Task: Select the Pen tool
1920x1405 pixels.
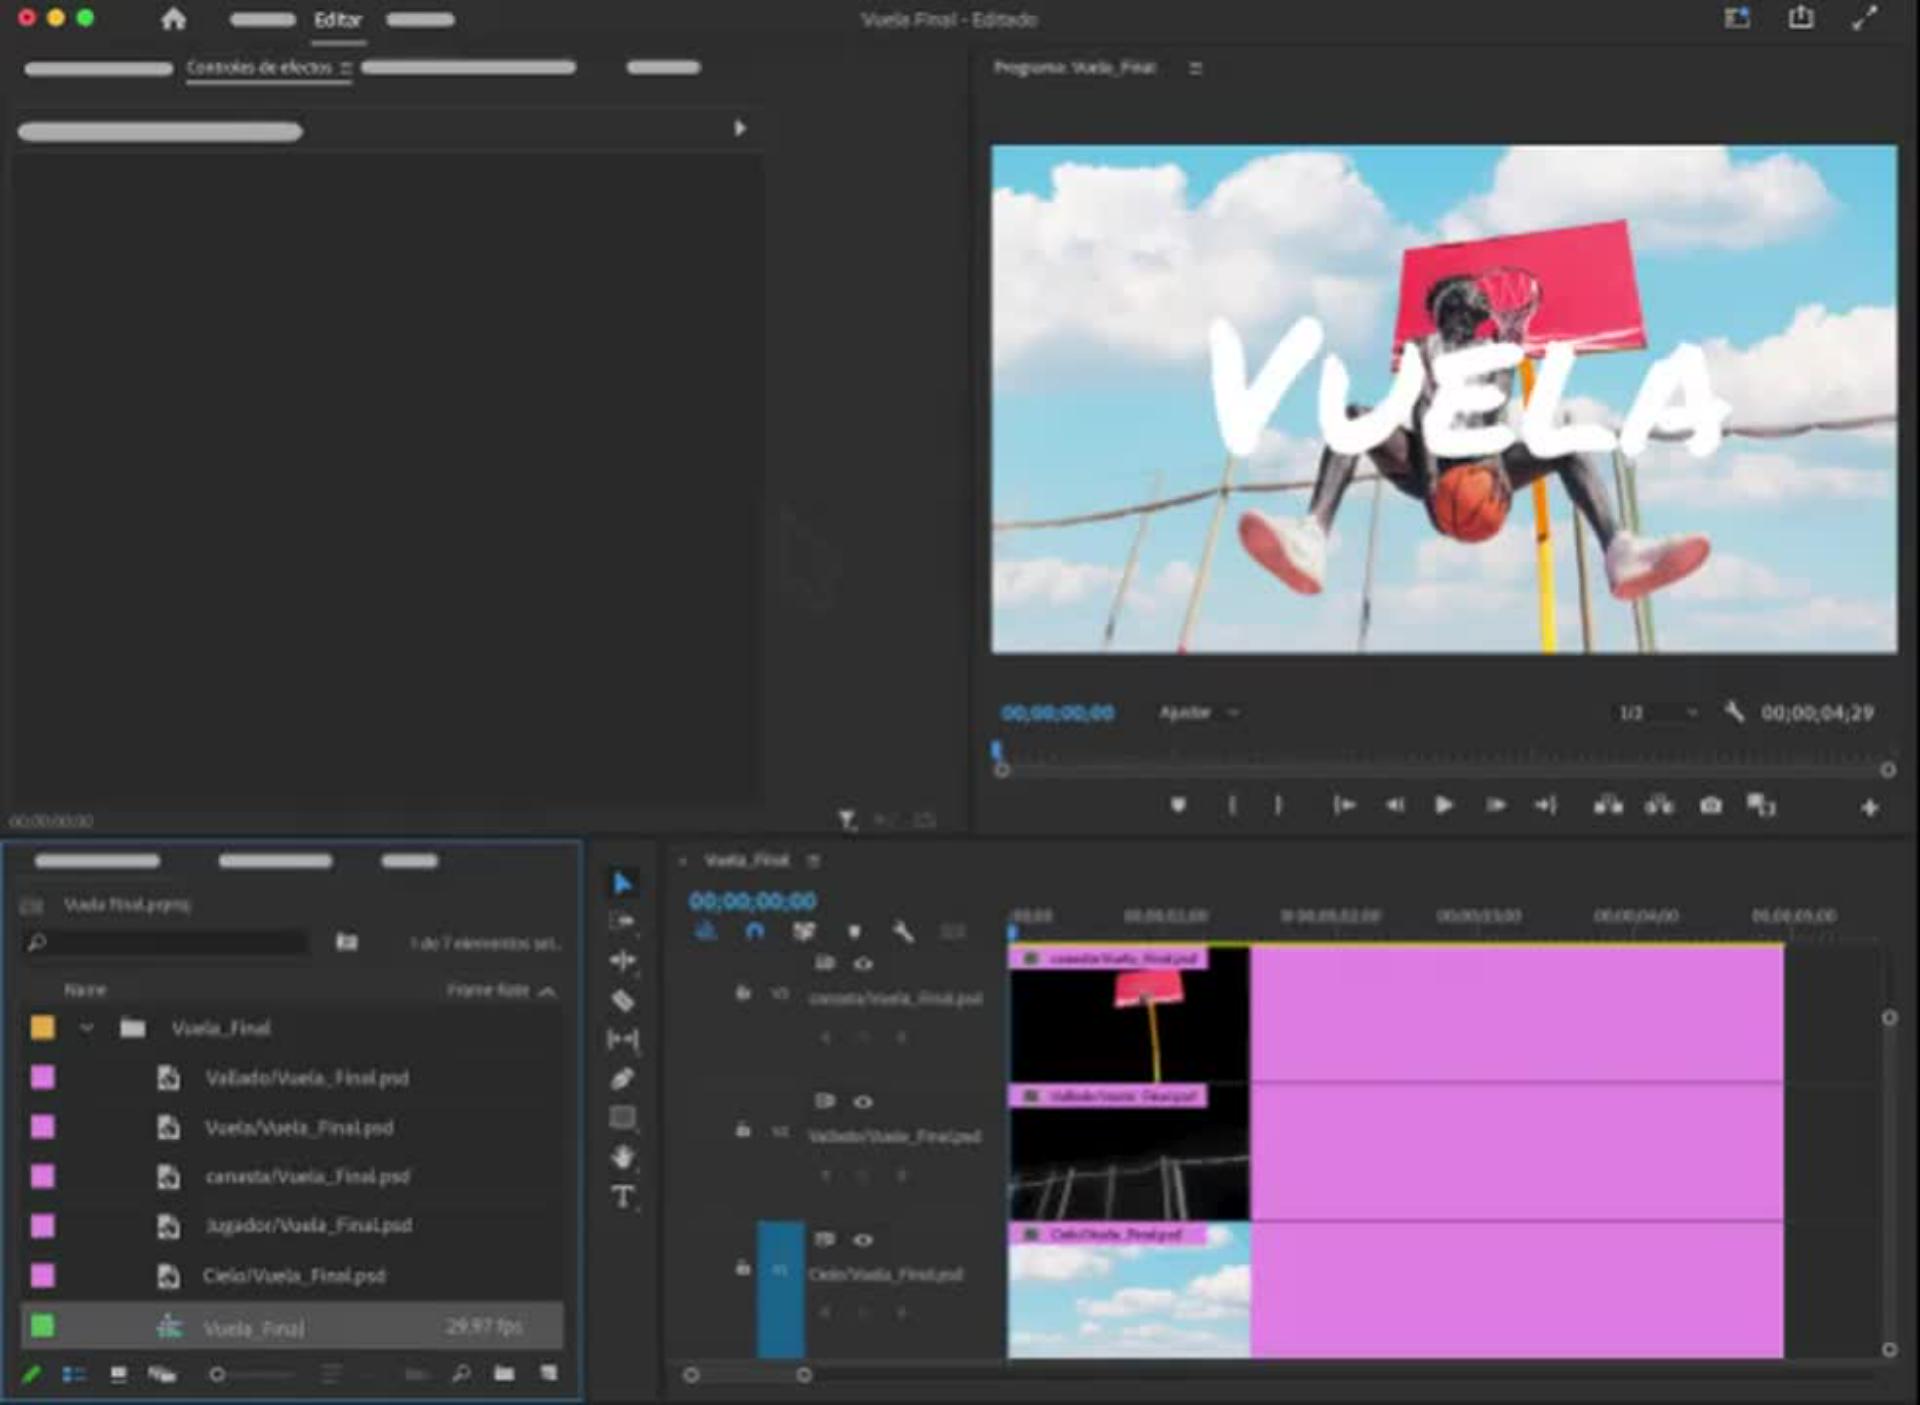Action: pyautogui.click(x=622, y=1079)
